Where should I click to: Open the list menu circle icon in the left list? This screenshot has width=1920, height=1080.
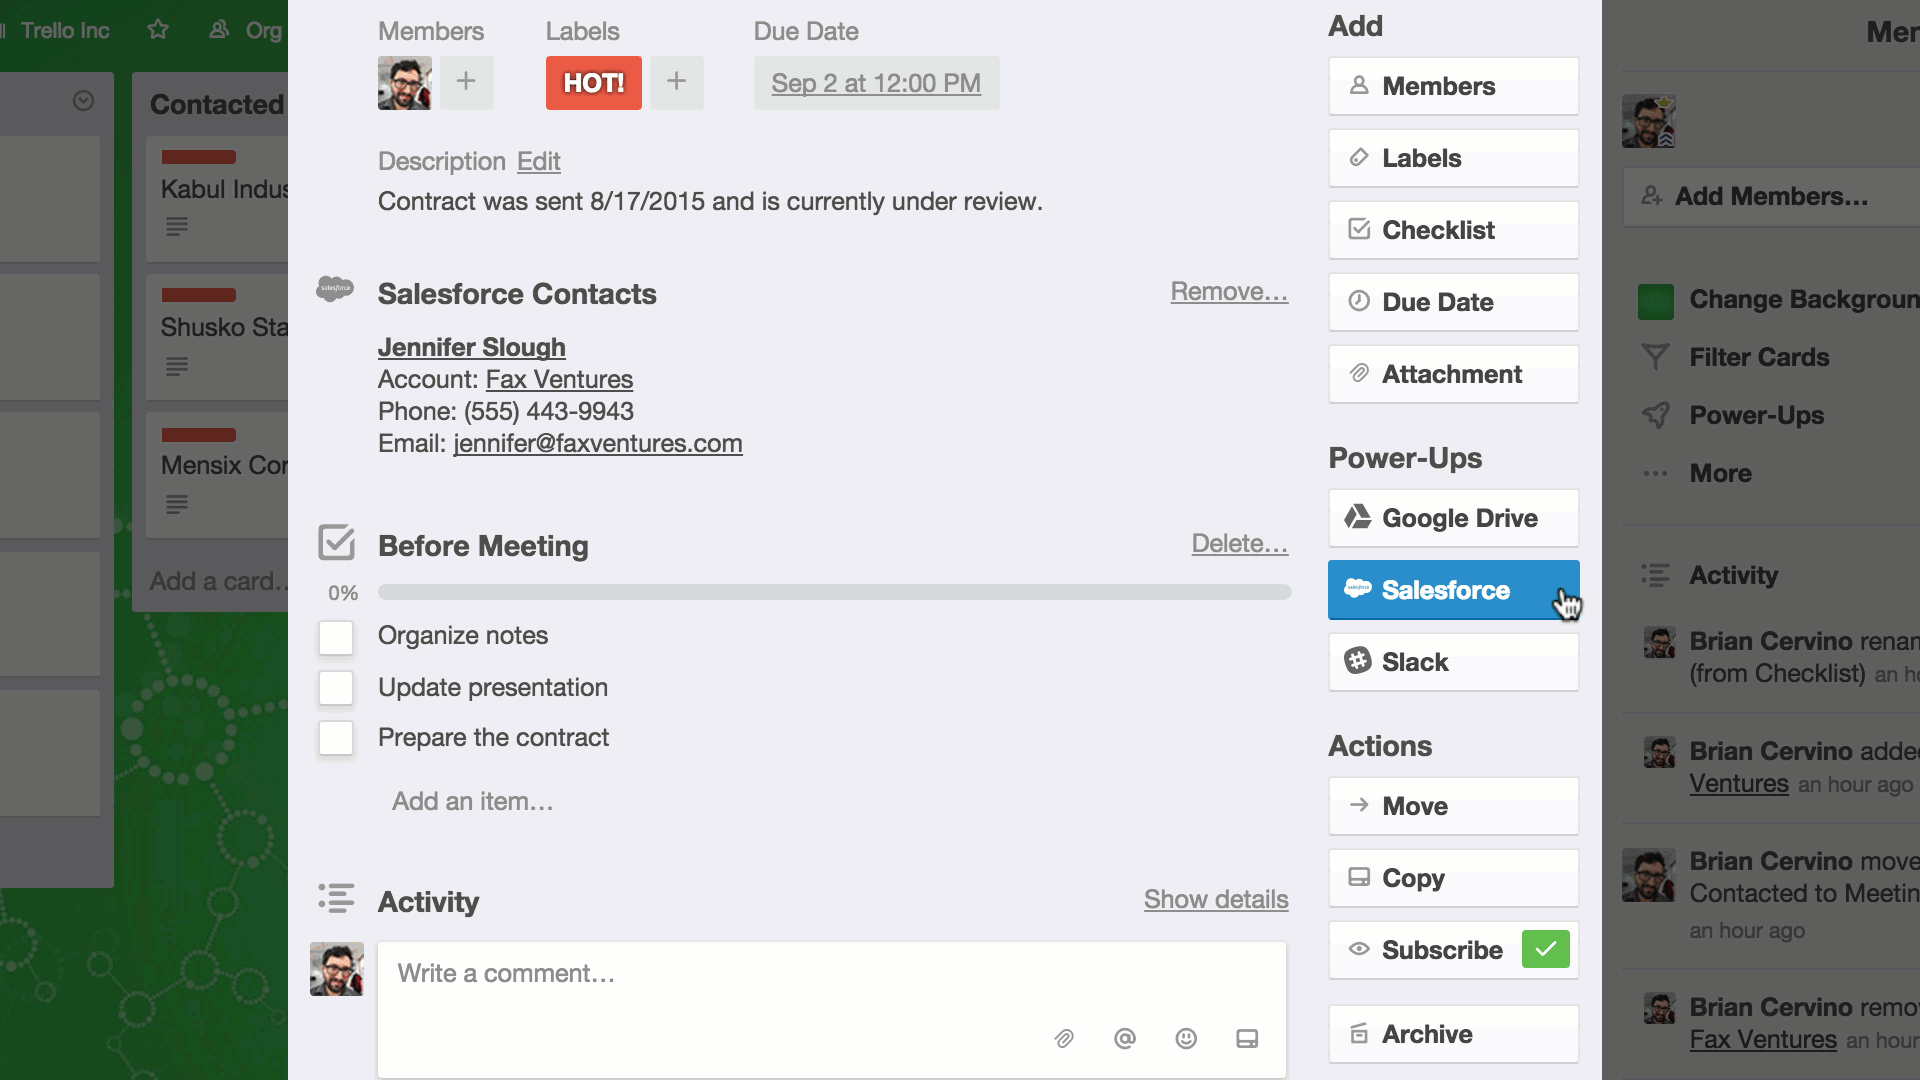click(x=84, y=100)
